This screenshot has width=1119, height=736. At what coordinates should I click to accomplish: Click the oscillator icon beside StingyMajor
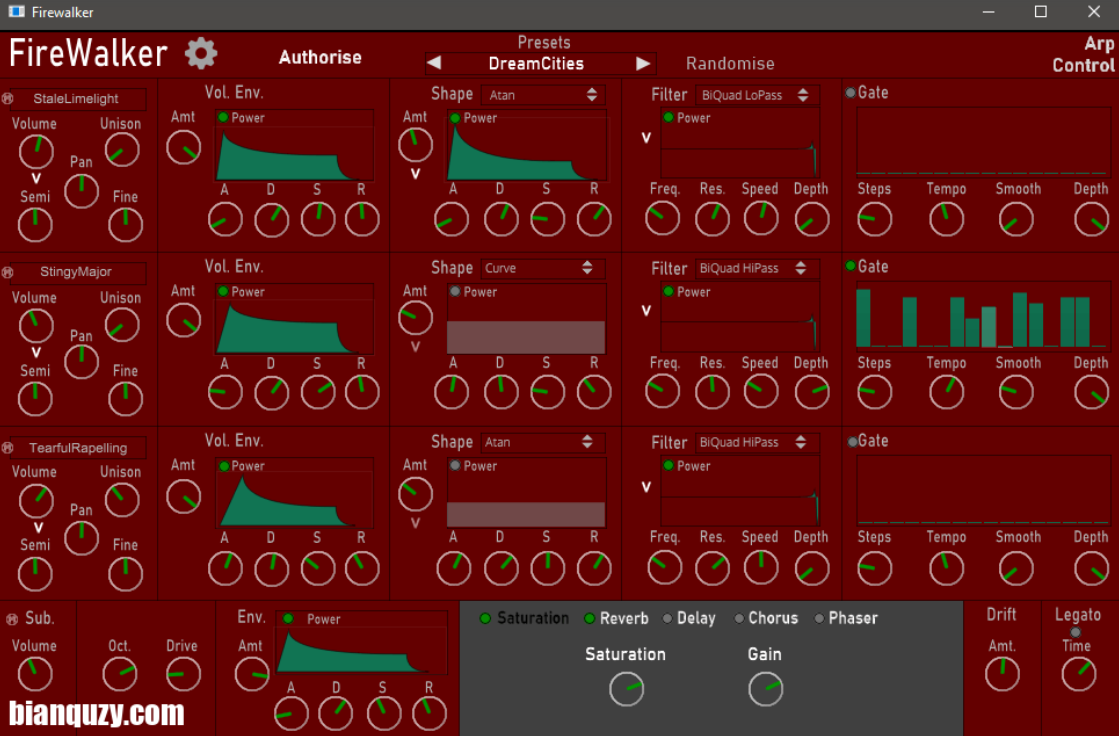coord(8,272)
